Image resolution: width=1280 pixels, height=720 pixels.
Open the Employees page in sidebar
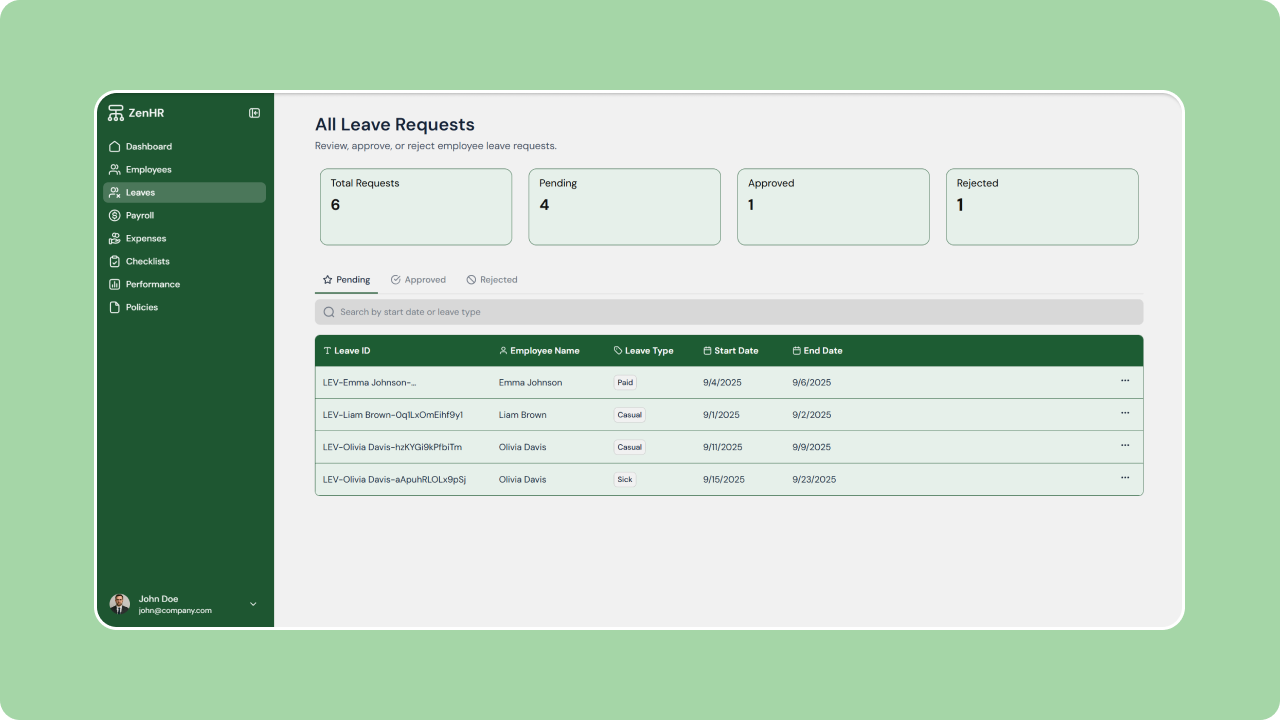pos(184,169)
